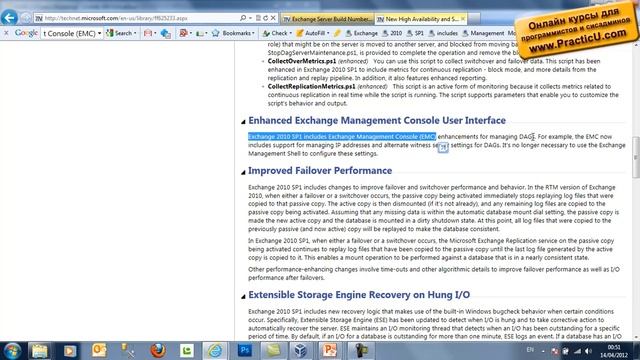Click the '2010' find-word button on toolbar

click(x=392, y=33)
